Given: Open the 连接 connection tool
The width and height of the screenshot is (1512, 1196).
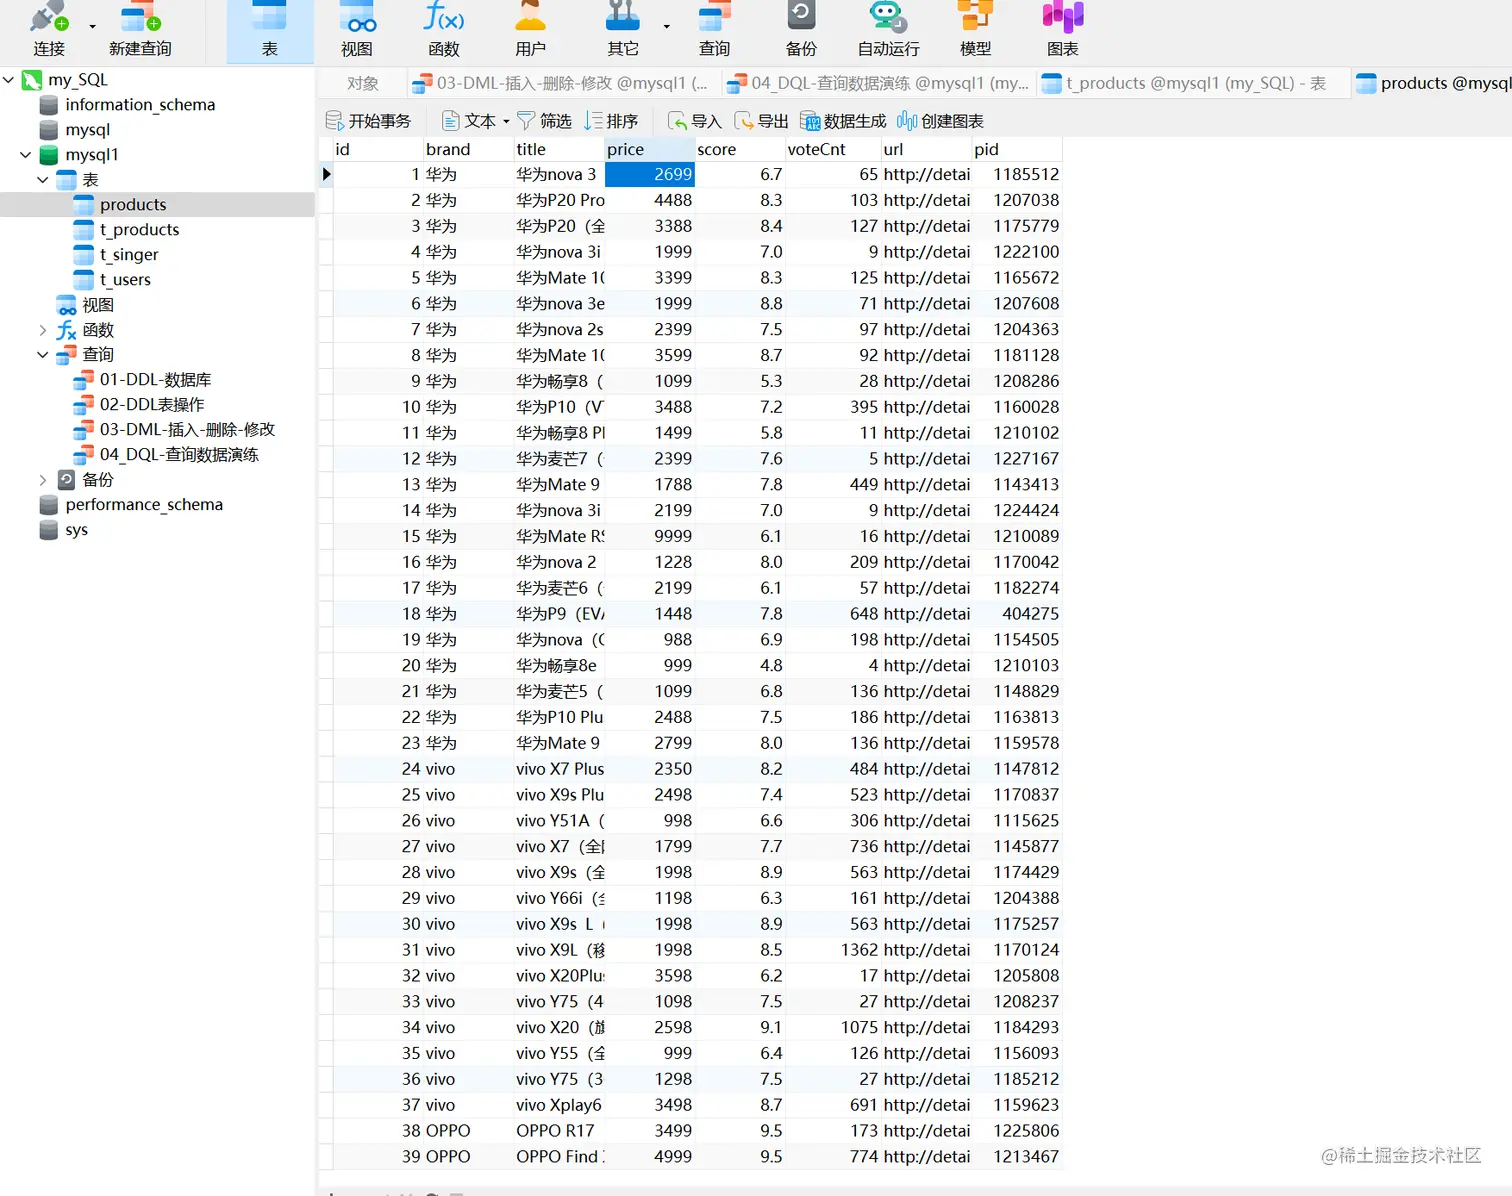Looking at the screenshot, I should tap(48, 30).
